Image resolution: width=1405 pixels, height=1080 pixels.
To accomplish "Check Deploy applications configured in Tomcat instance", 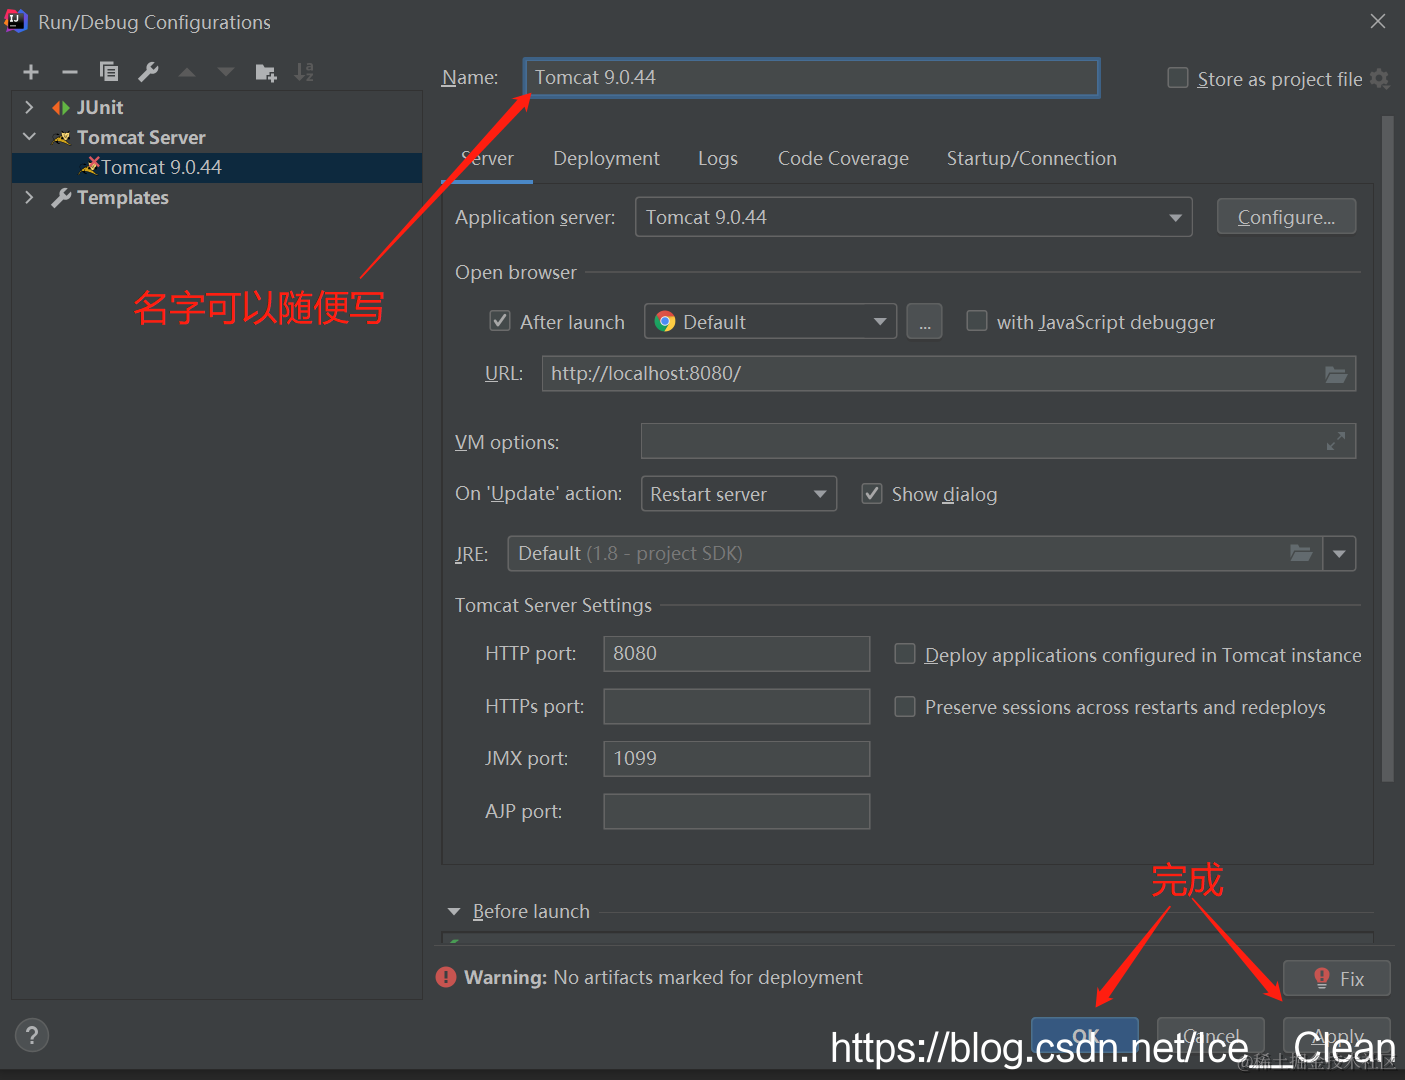I will [905, 654].
